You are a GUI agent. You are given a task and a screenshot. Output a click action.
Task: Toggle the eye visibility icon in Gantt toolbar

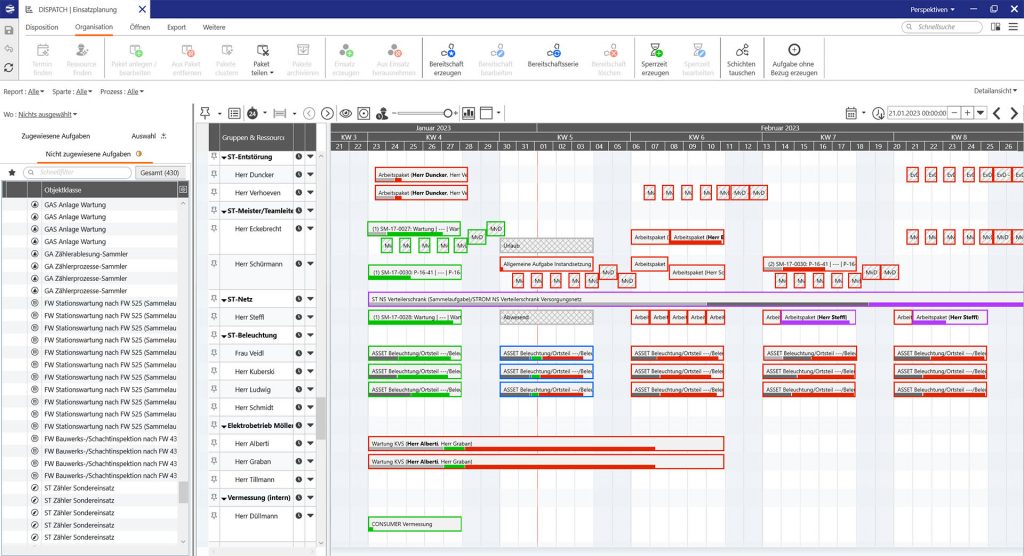(x=346, y=113)
